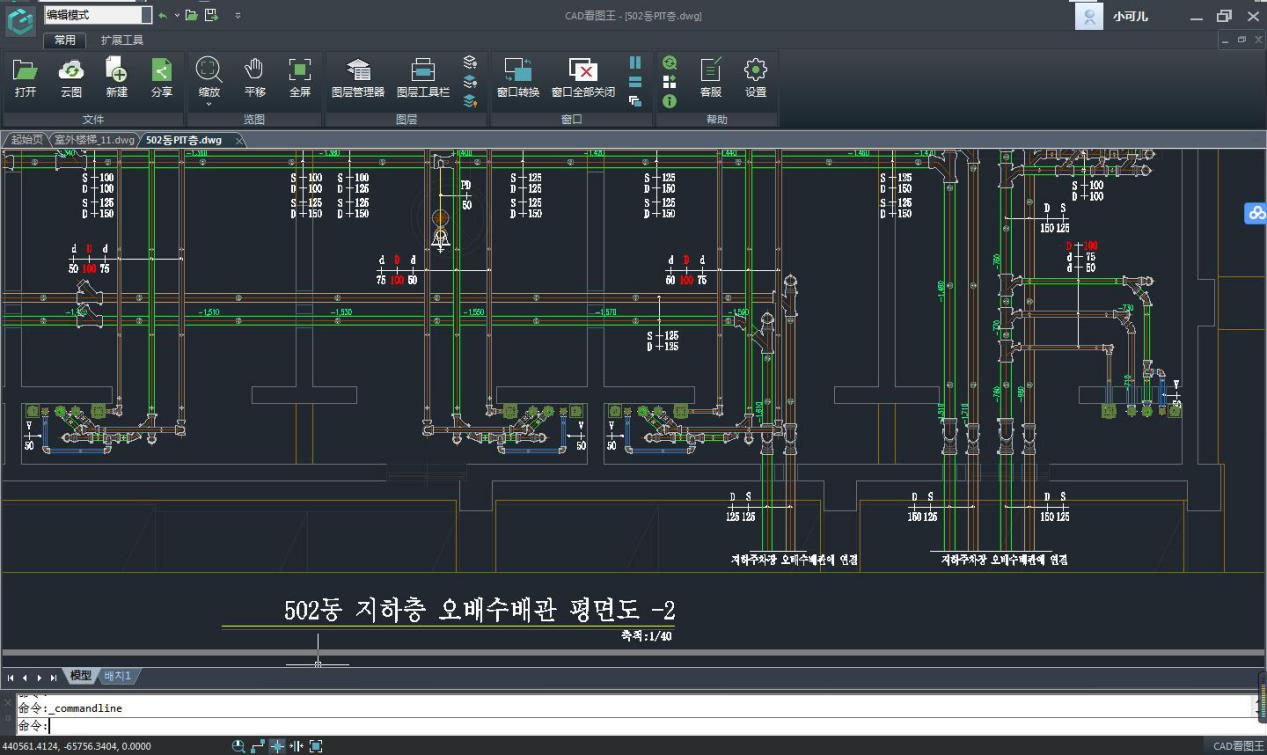The image size is (1267, 755).
Task: Click the 新建 new file icon
Action: pyautogui.click(x=117, y=77)
